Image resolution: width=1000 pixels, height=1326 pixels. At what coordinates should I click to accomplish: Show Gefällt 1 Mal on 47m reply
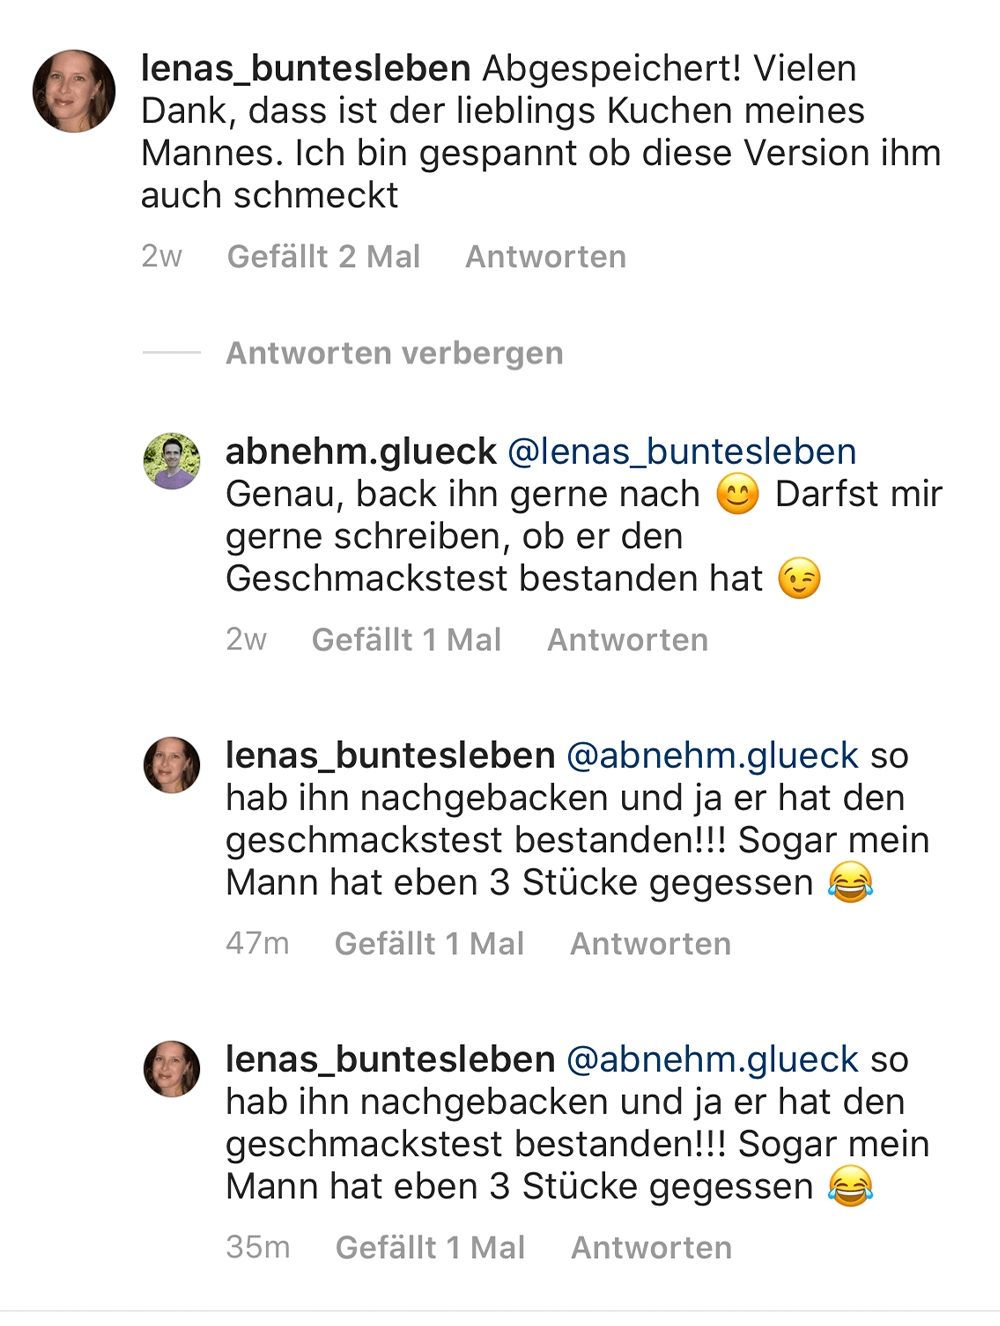[x=429, y=944]
